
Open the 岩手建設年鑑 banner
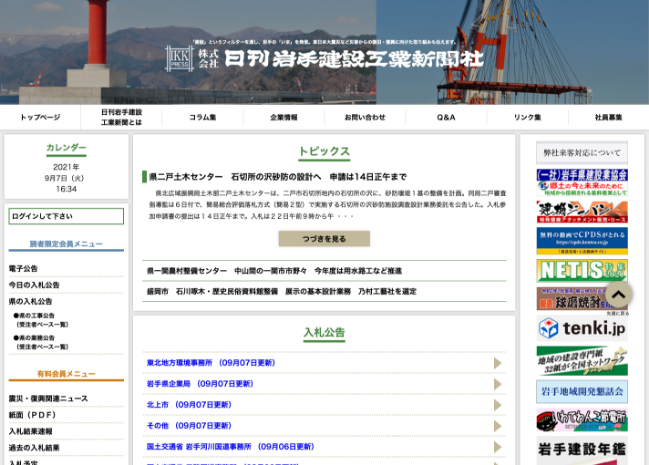tap(581, 449)
